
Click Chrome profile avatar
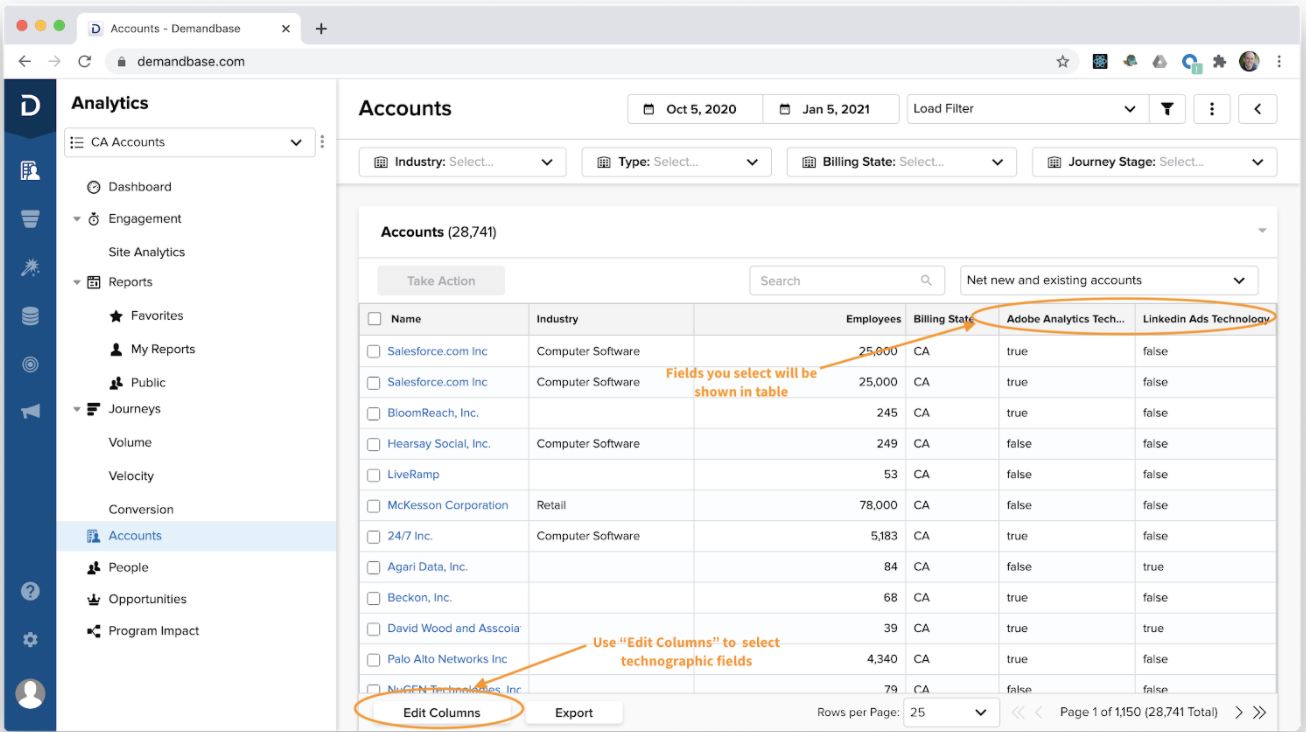click(1249, 61)
